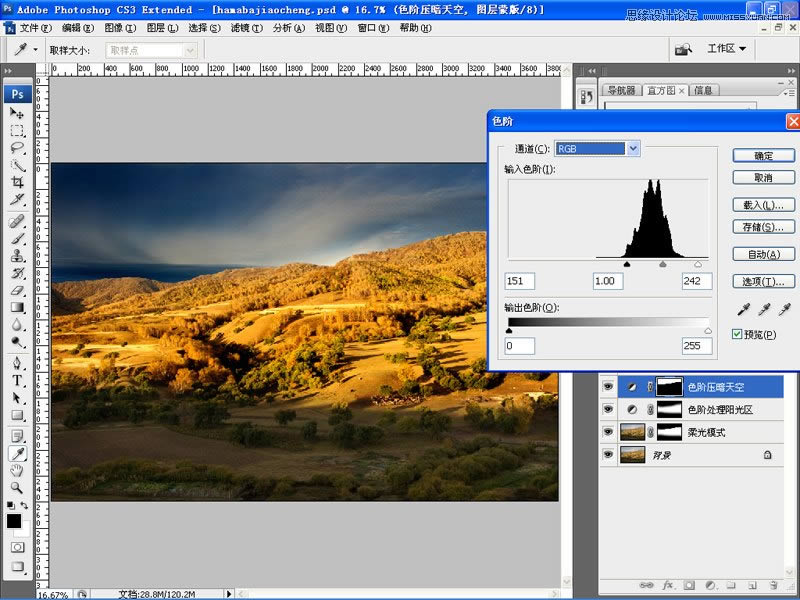Toggle visibility of 柔光模式 layer
The image size is (800, 600).
[607, 432]
